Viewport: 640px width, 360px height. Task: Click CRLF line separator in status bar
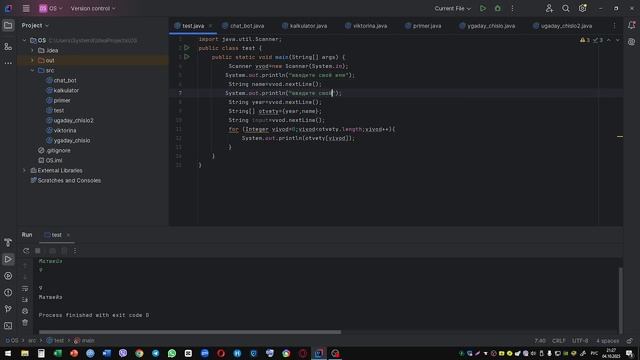point(559,340)
